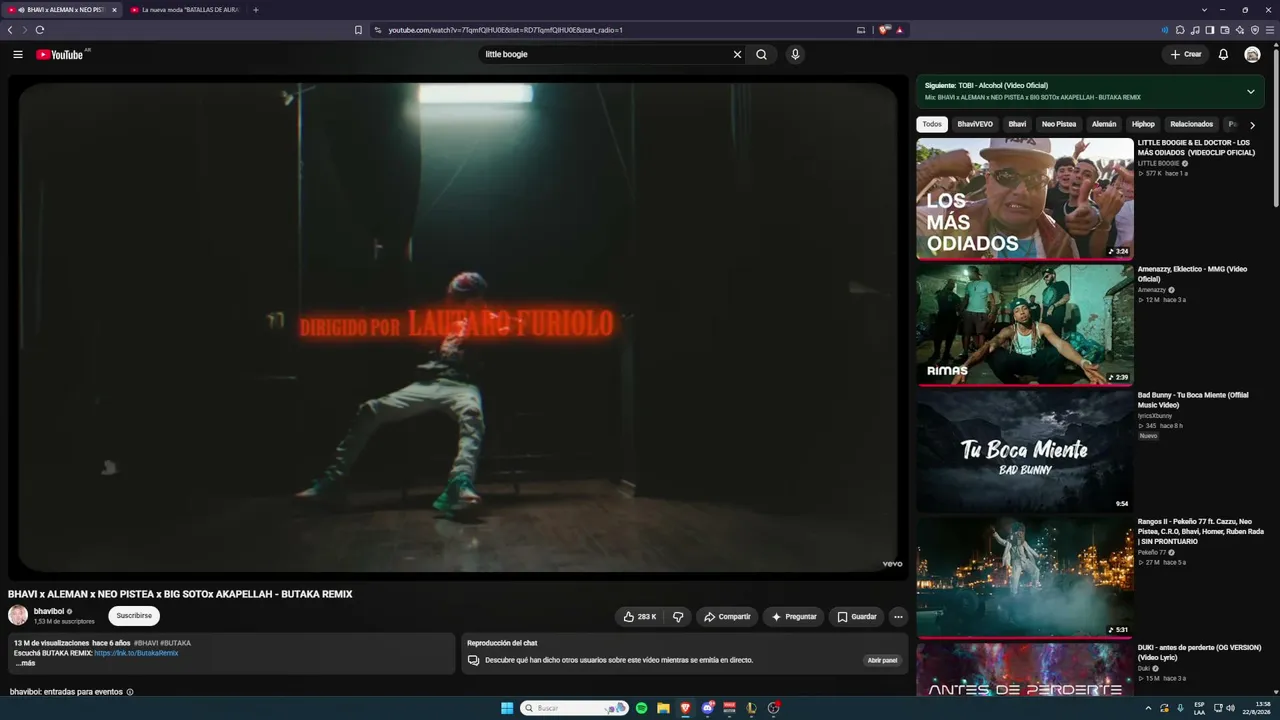Open the Leo AI sparkle icon

[1240, 30]
